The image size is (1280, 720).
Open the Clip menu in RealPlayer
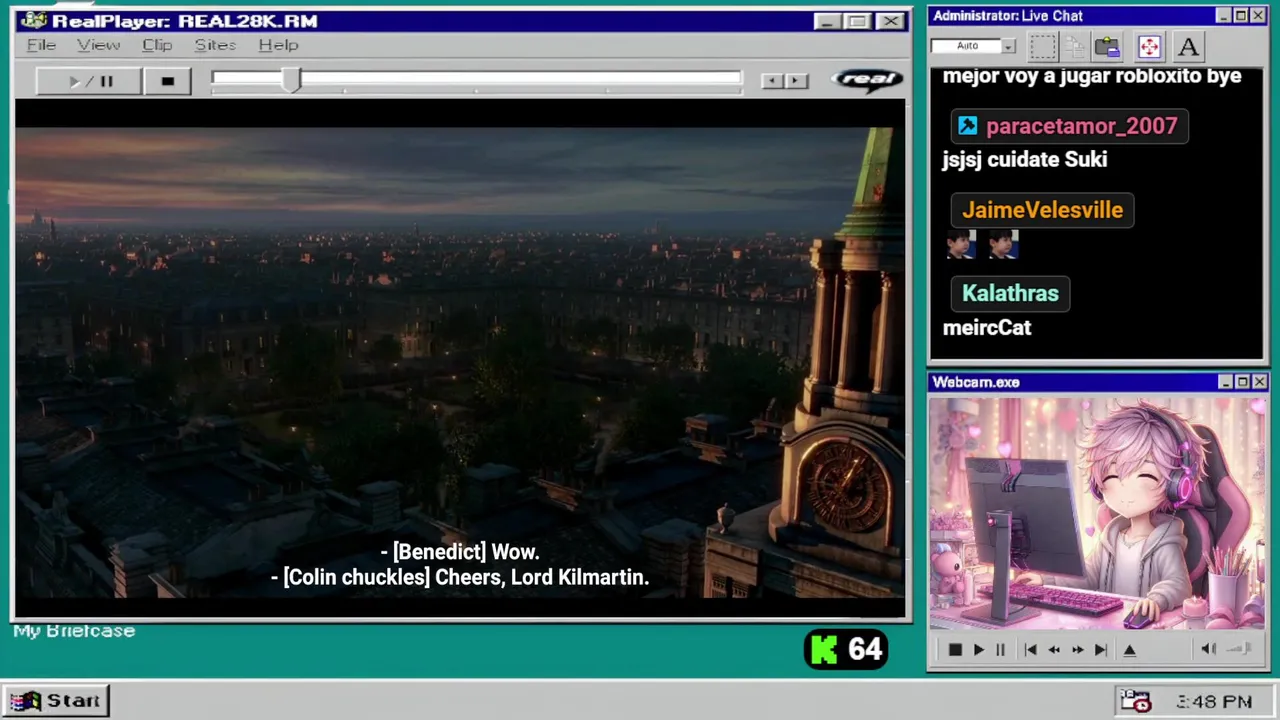[157, 45]
